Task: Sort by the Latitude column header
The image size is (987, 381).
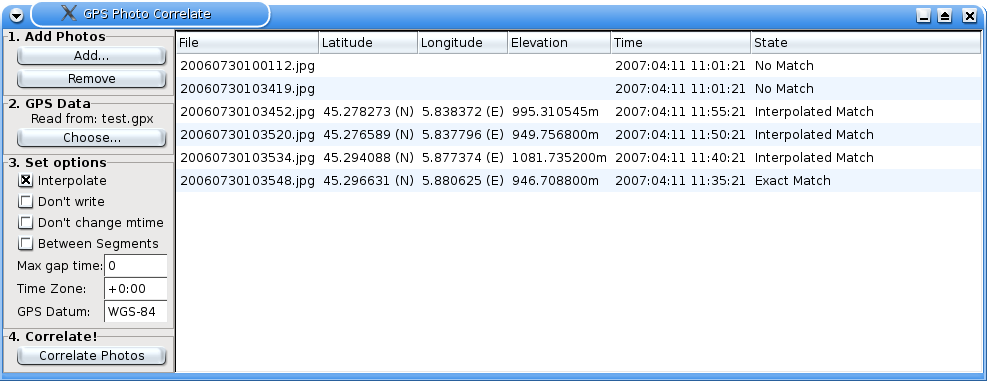Action: click(368, 43)
